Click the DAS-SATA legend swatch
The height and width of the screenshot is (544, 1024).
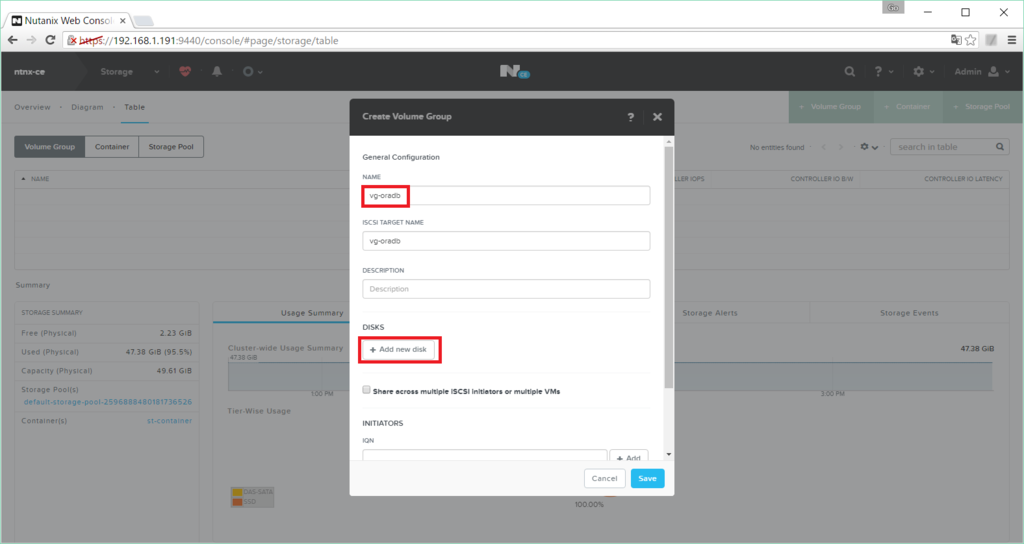237,492
